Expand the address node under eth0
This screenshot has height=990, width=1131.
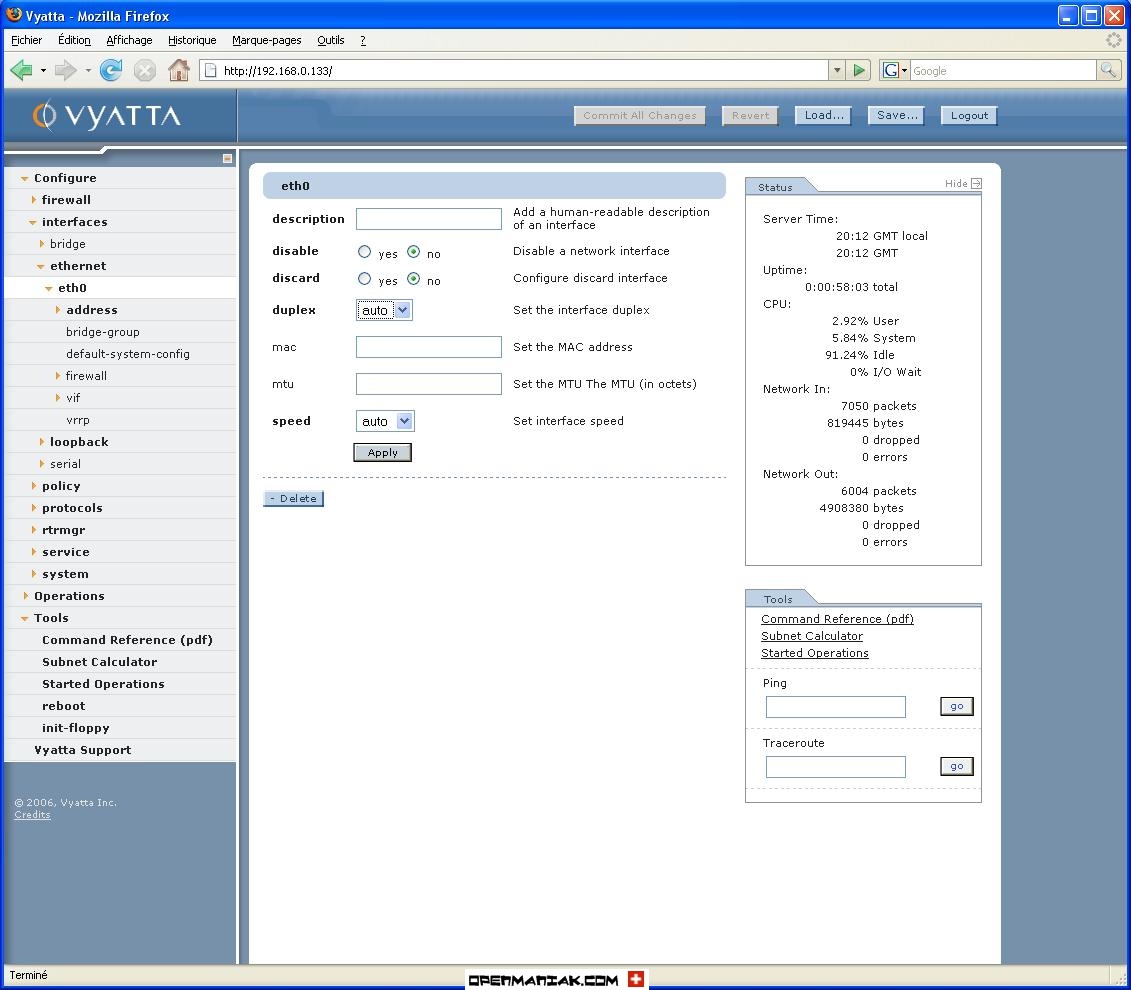[x=58, y=310]
